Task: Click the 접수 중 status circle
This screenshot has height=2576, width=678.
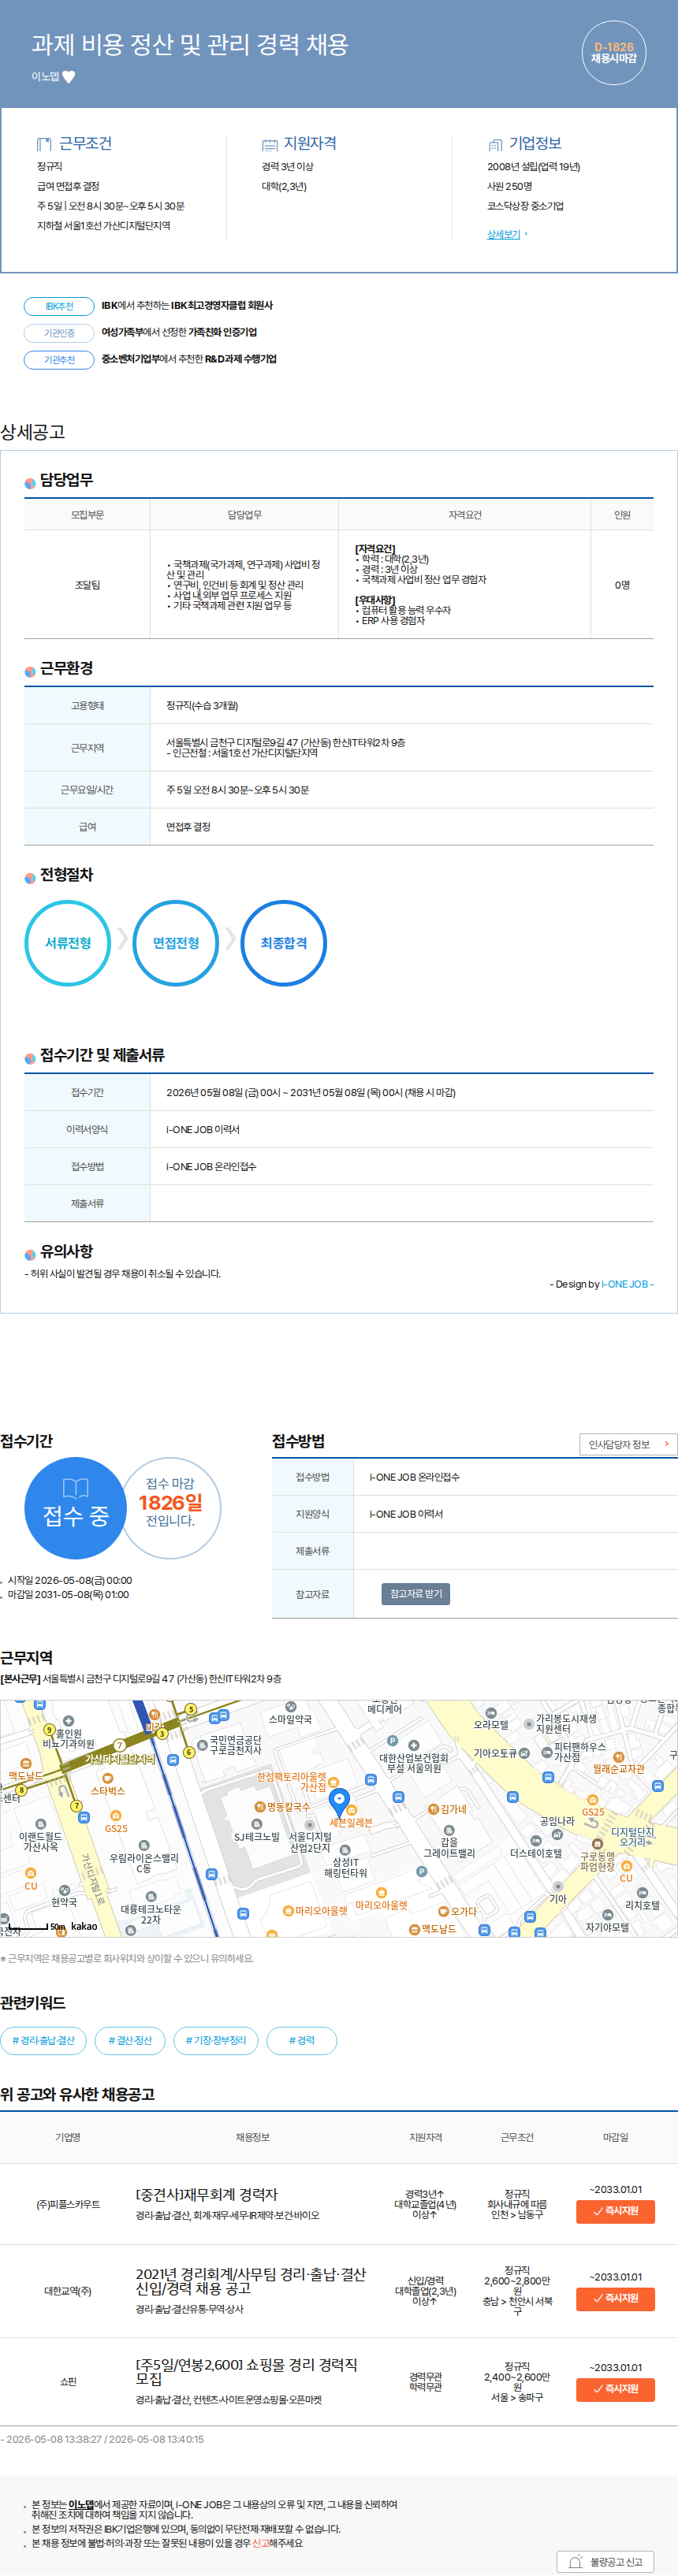Action: tap(75, 1508)
